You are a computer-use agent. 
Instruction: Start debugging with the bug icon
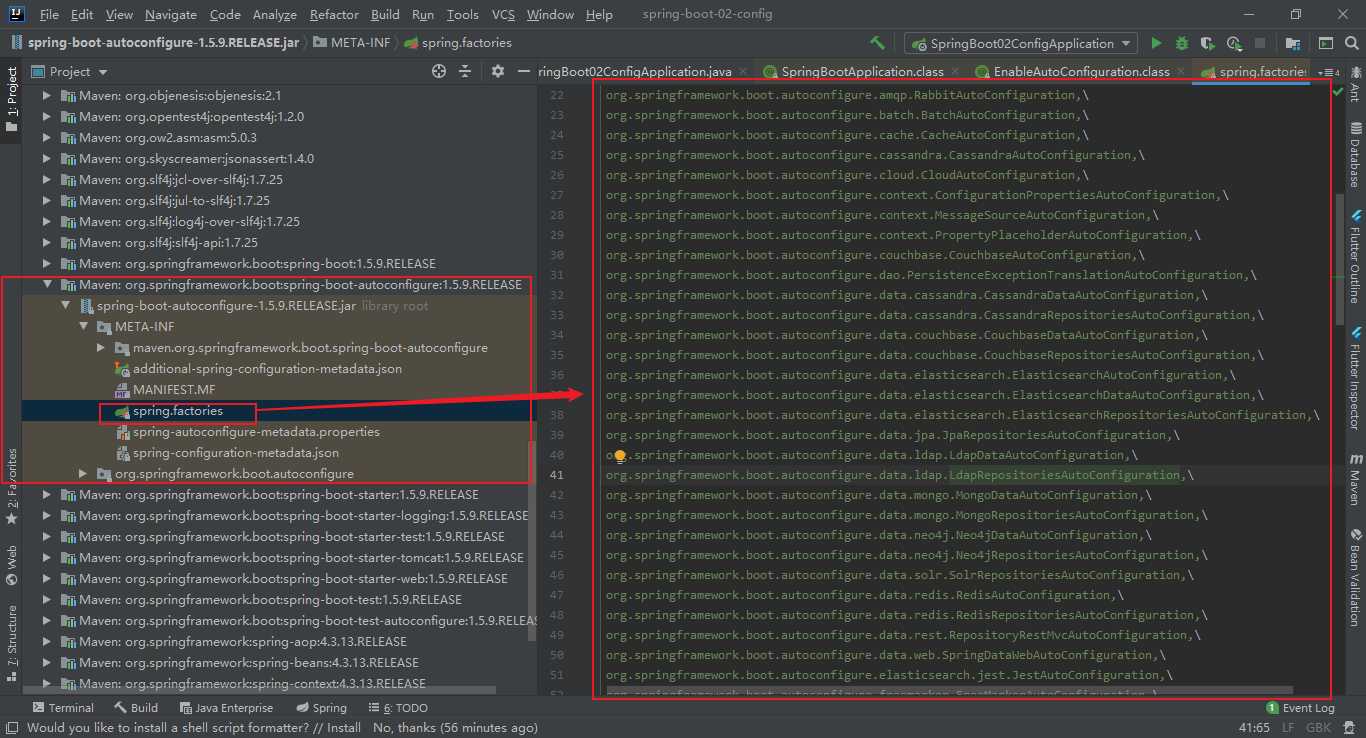[x=1182, y=43]
